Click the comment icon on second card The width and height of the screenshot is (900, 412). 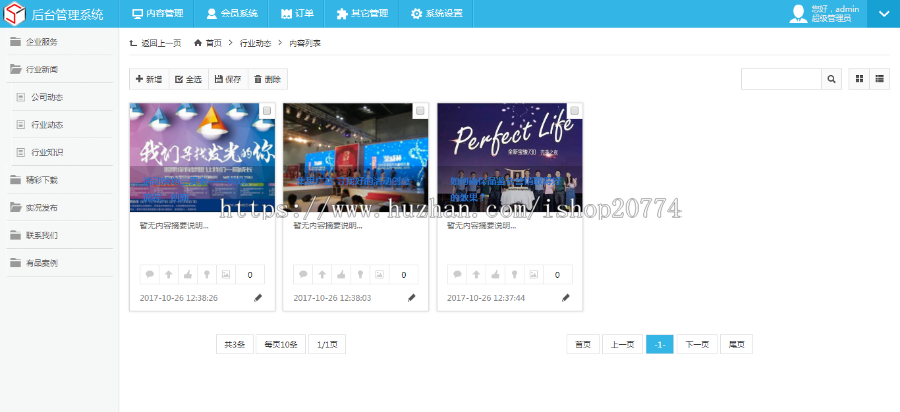302,274
